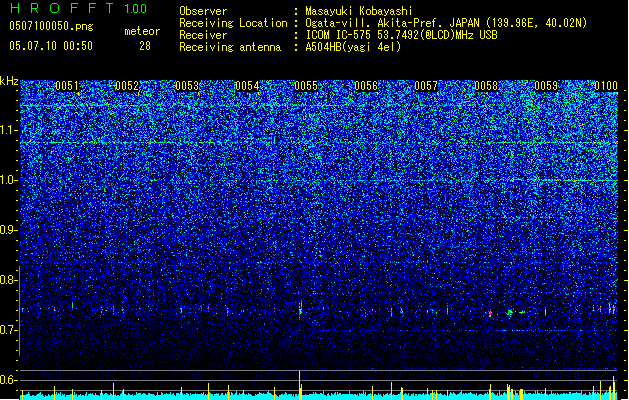Click the 0100 time marker
This screenshot has width=629, height=400.
click(606, 86)
